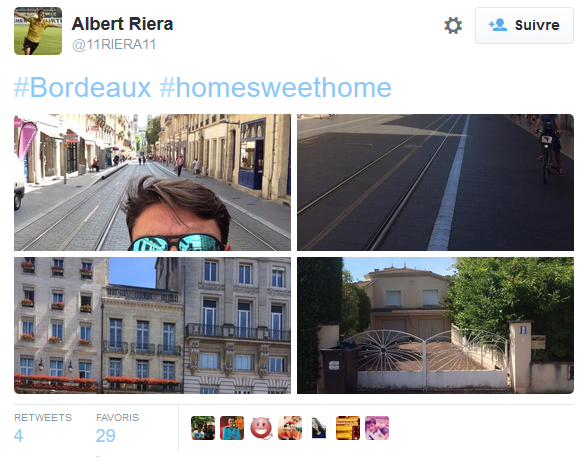This screenshot has width=584, height=461.
Task: Open the #Bordeaux hashtag
Action: pos(82,88)
